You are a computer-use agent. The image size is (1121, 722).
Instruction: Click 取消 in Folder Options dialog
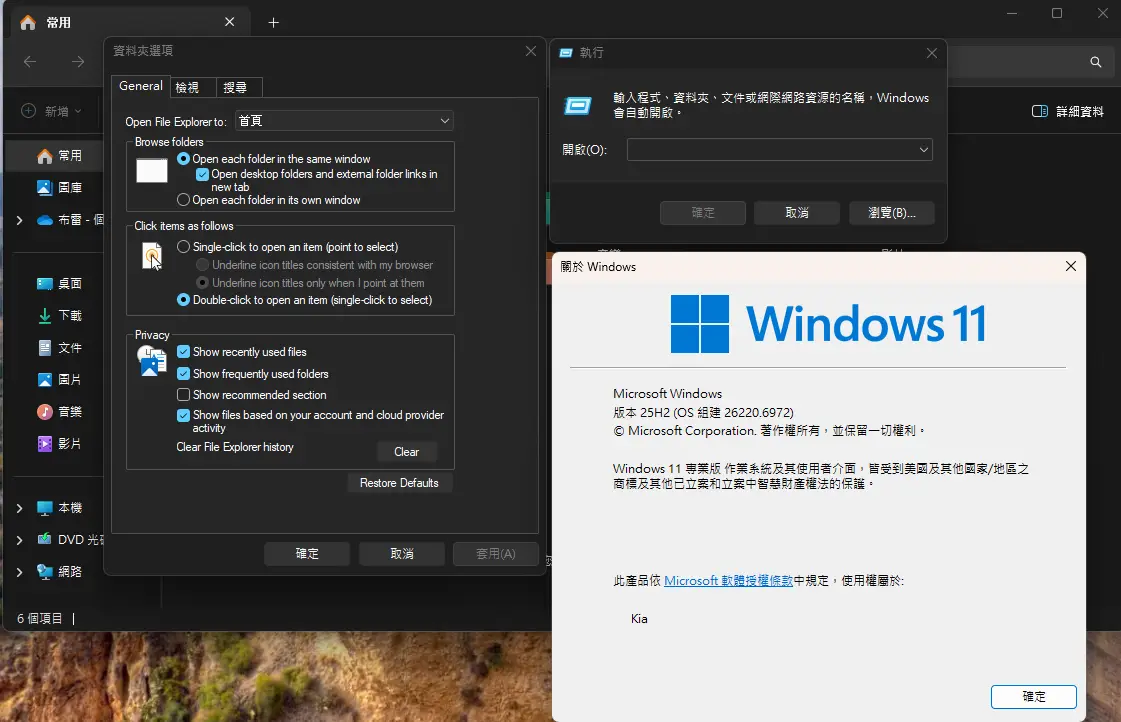(x=402, y=554)
